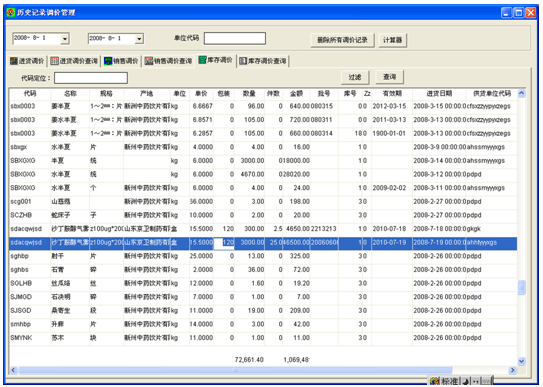543x387 pixels.
Task: Click the vertical scrollbar down arrow
Action: (521, 361)
